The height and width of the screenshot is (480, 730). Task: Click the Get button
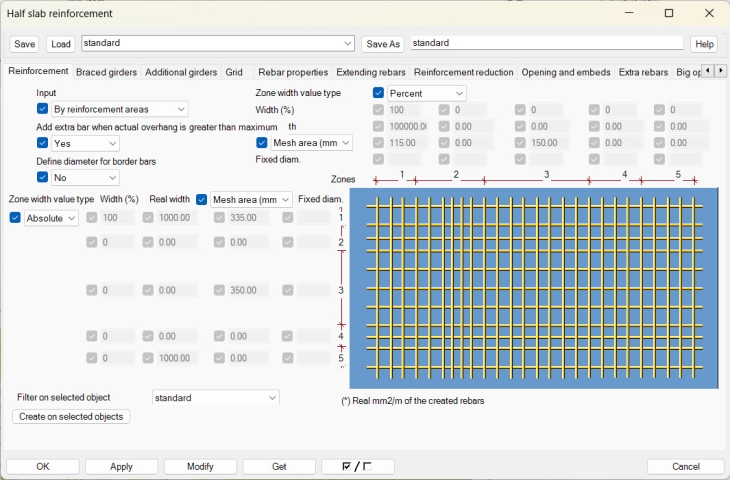click(279, 467)
